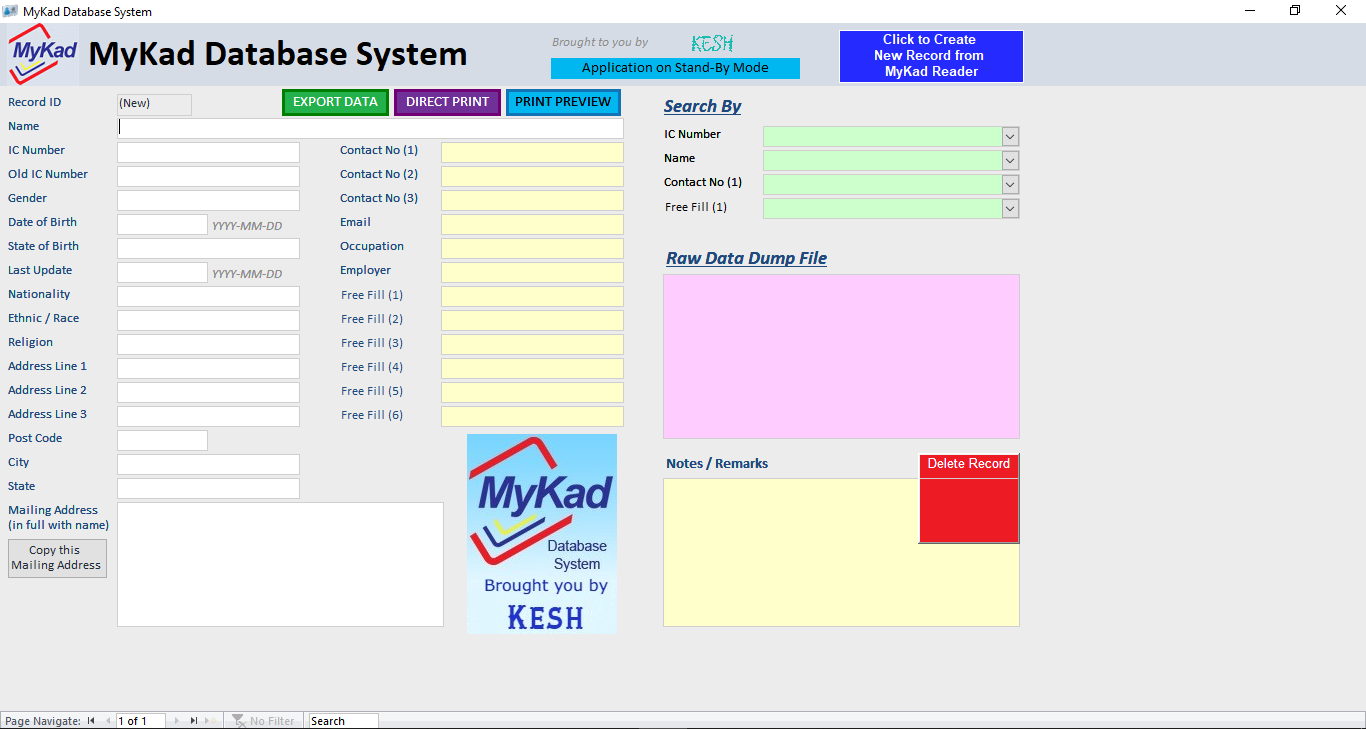Click the MyKad logo in header

43,55
